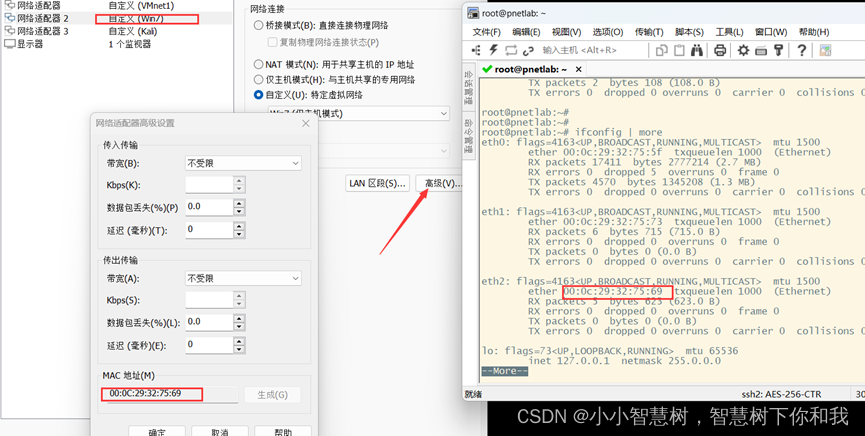Select 桥接模式(B) radio button
Screen dimensions: 865x436
pos(258,25)
